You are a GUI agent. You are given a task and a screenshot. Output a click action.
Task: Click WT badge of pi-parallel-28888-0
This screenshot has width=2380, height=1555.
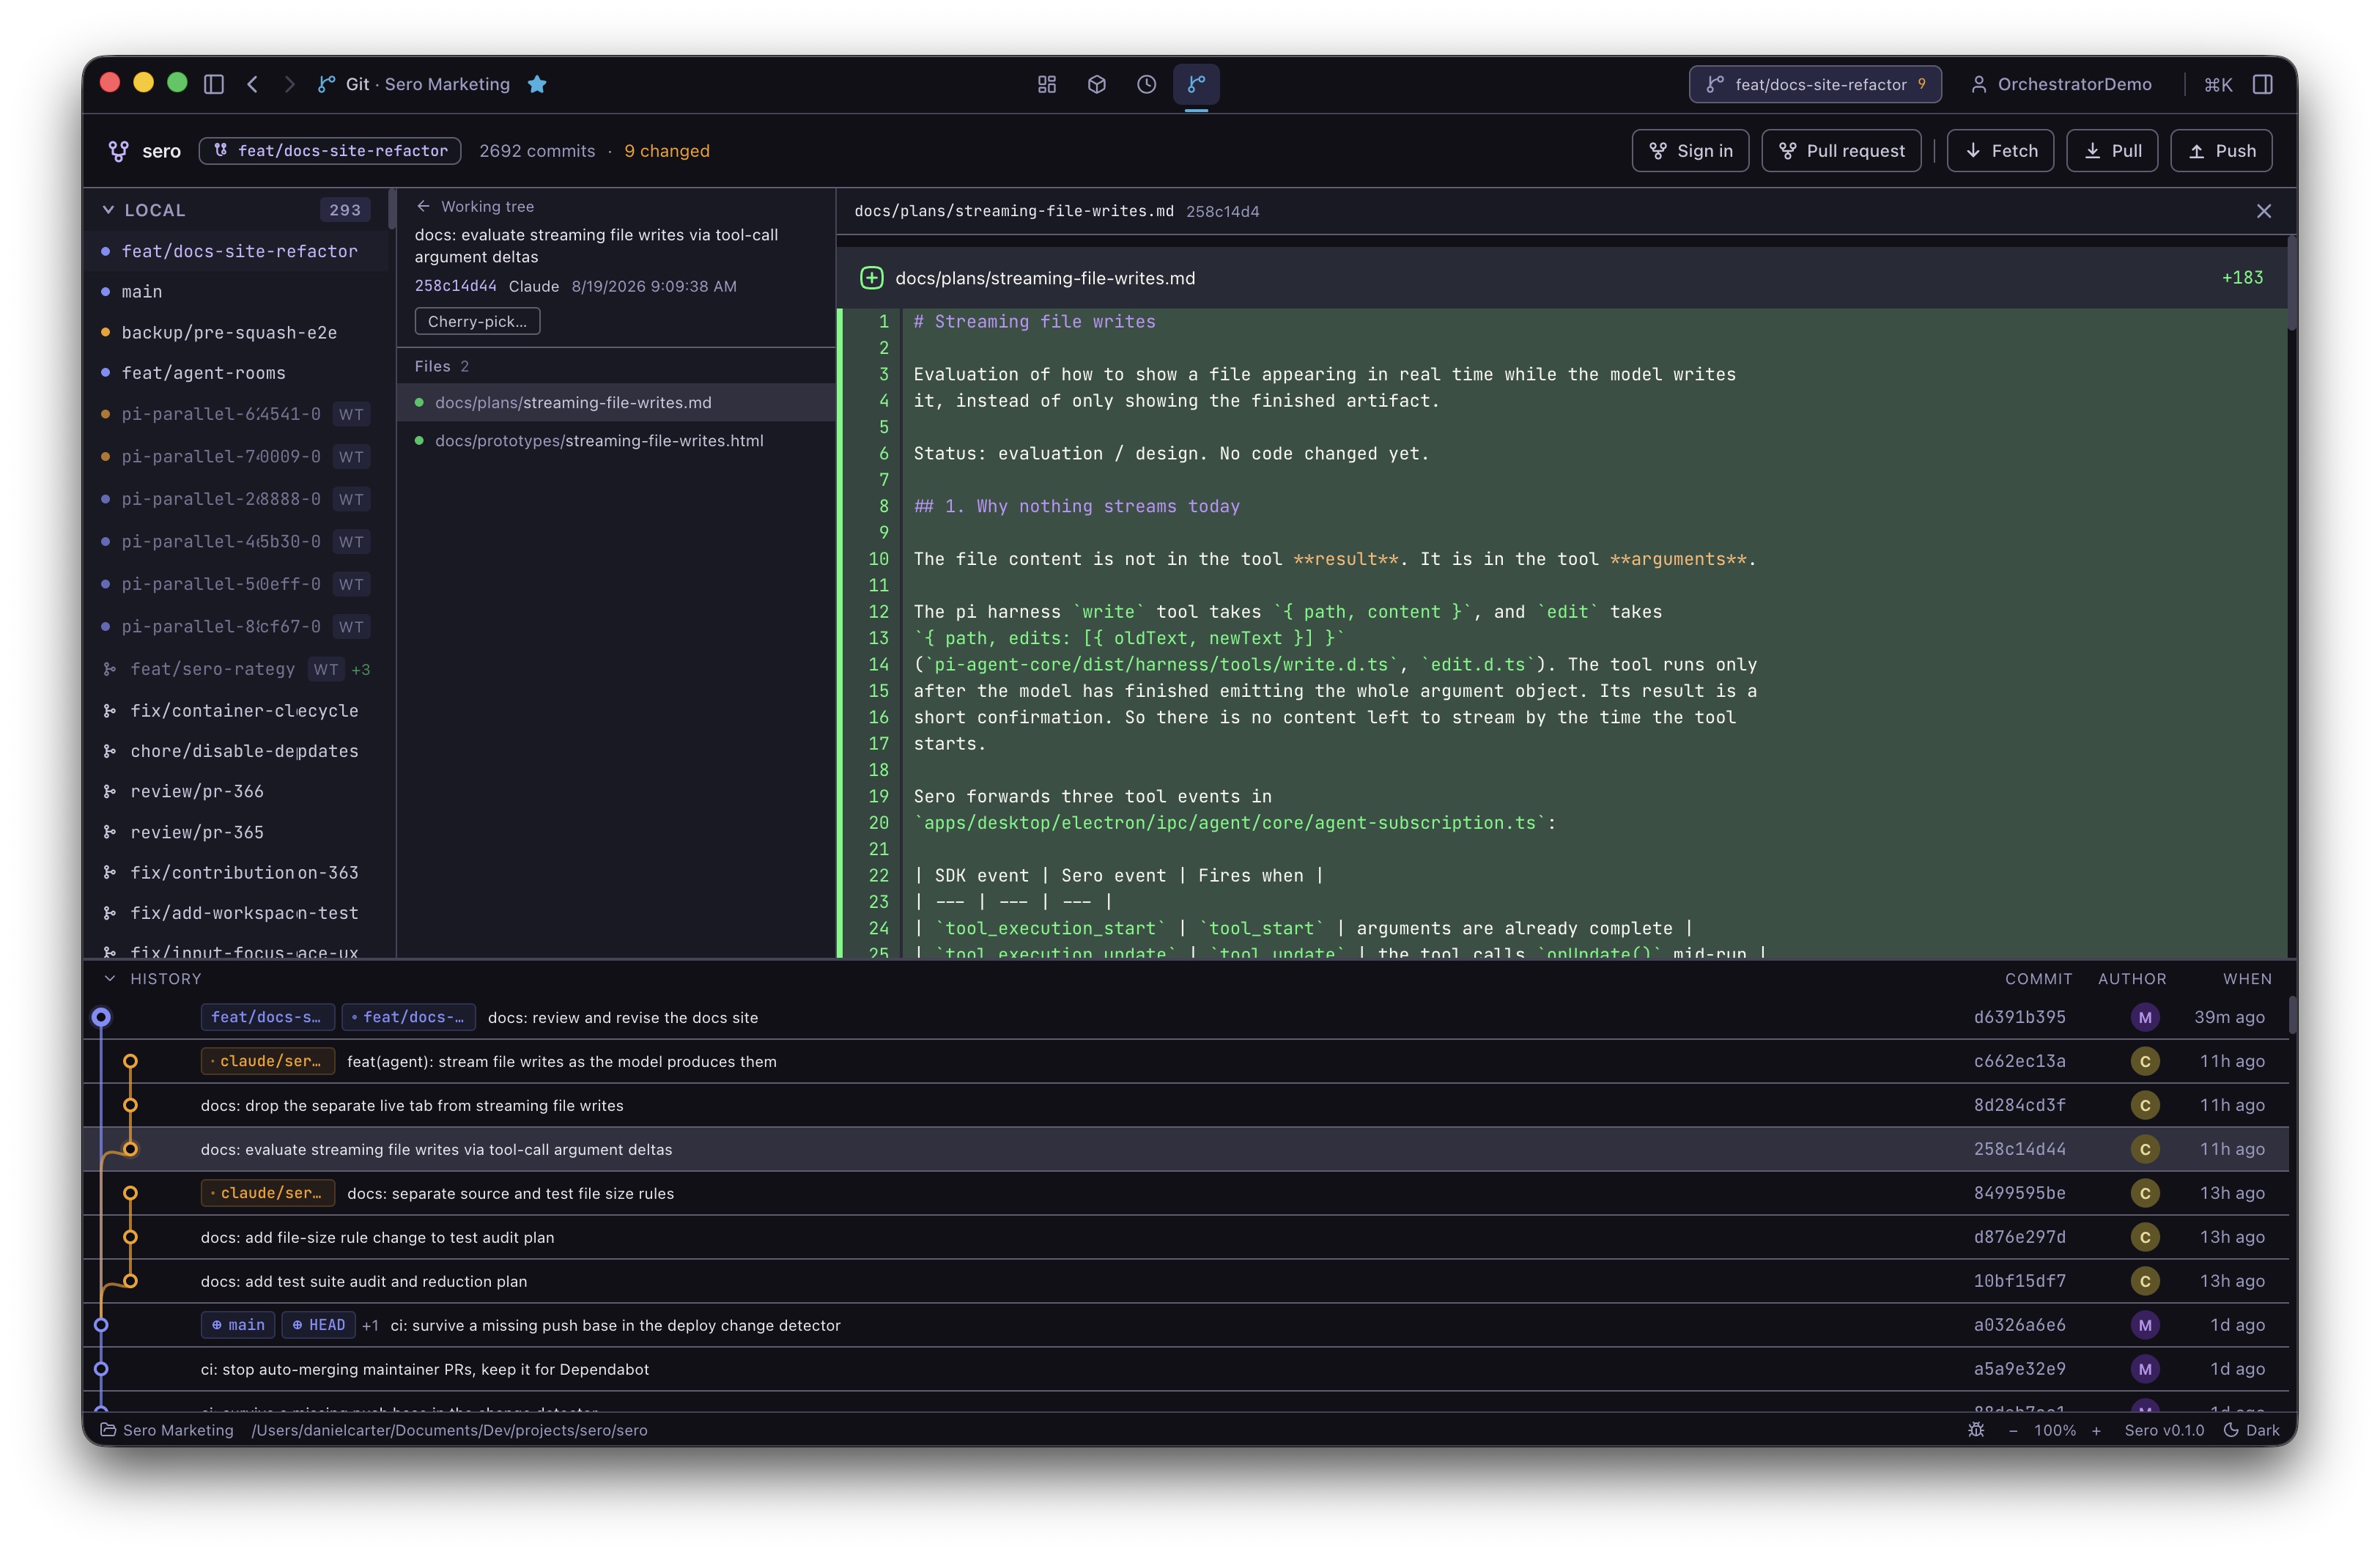click(351, 499)
